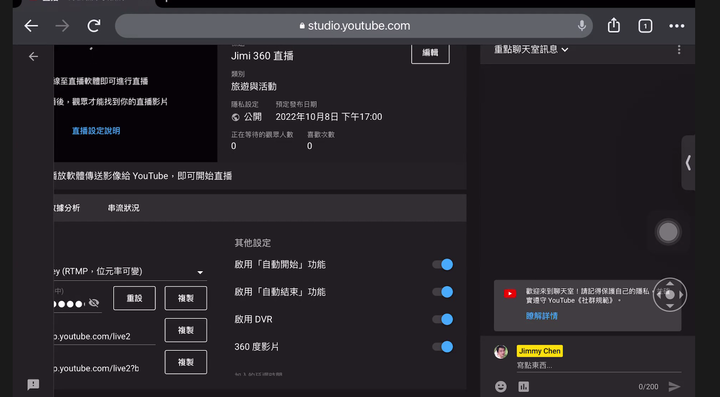
Task: Click the YouTube Studio back arrow
Action: coord(33,56)
